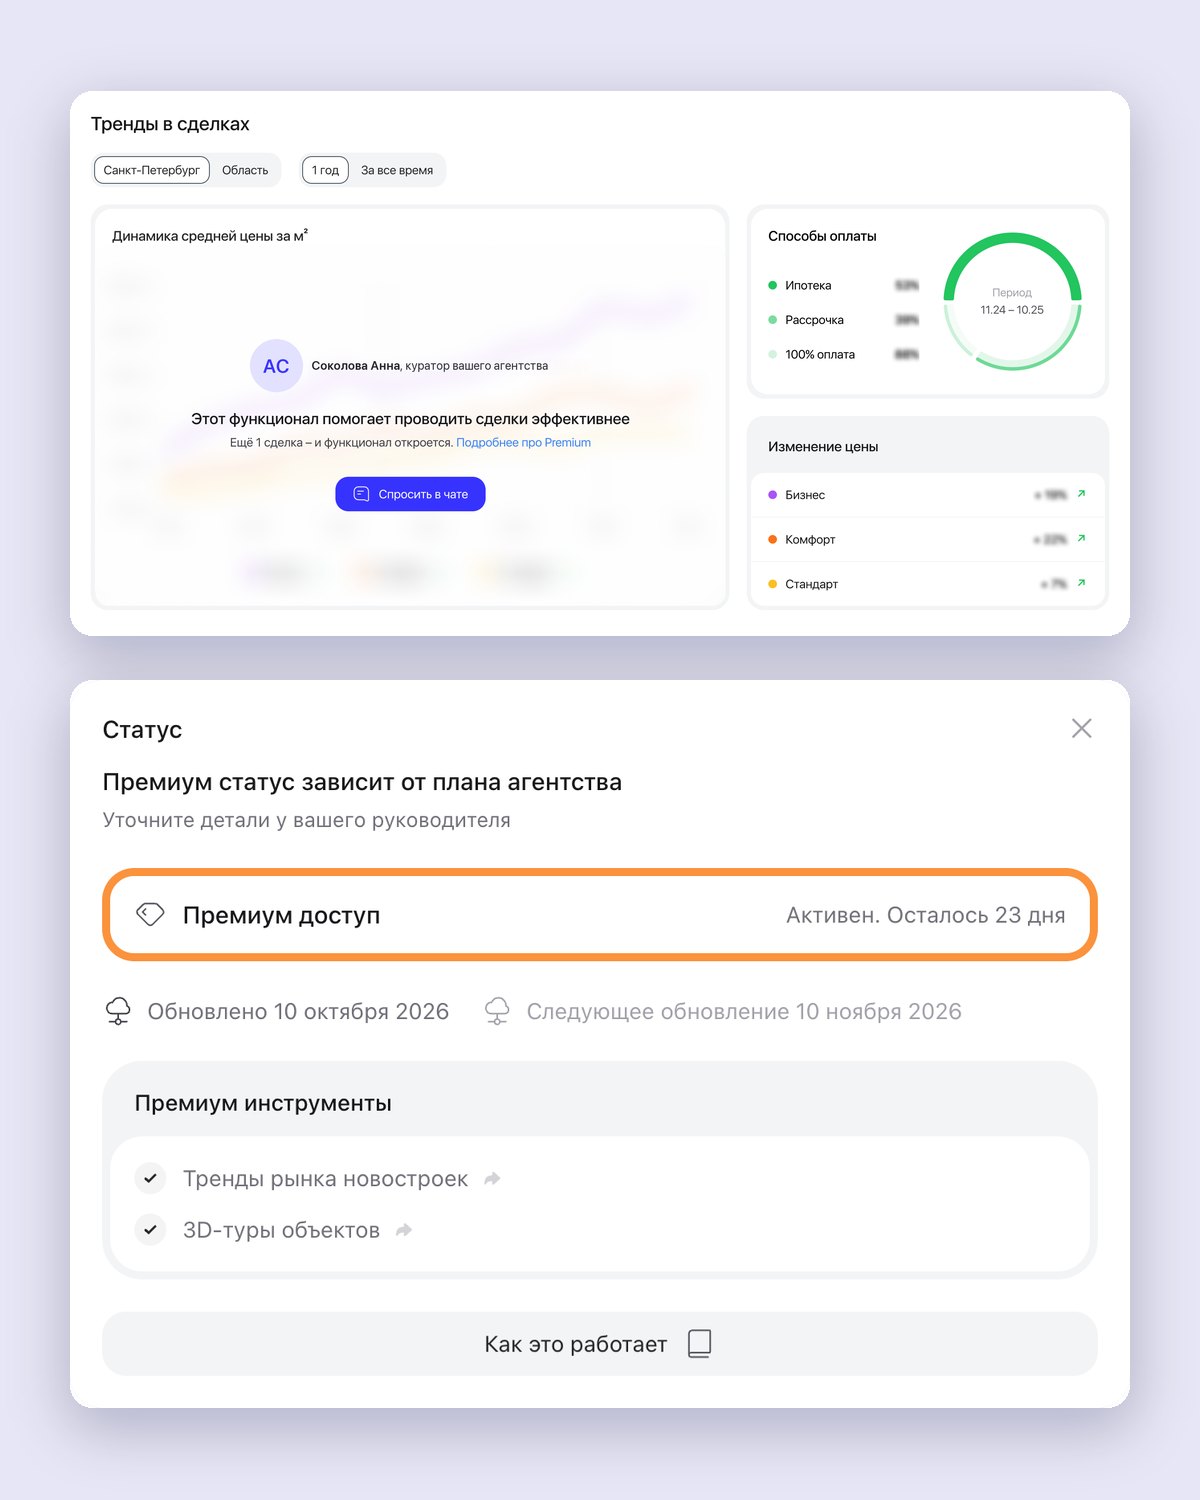Click the trend arrow in Комфорт row
The height and width of the screenshot is (1500, 1200).
[x=1081, y=538]
